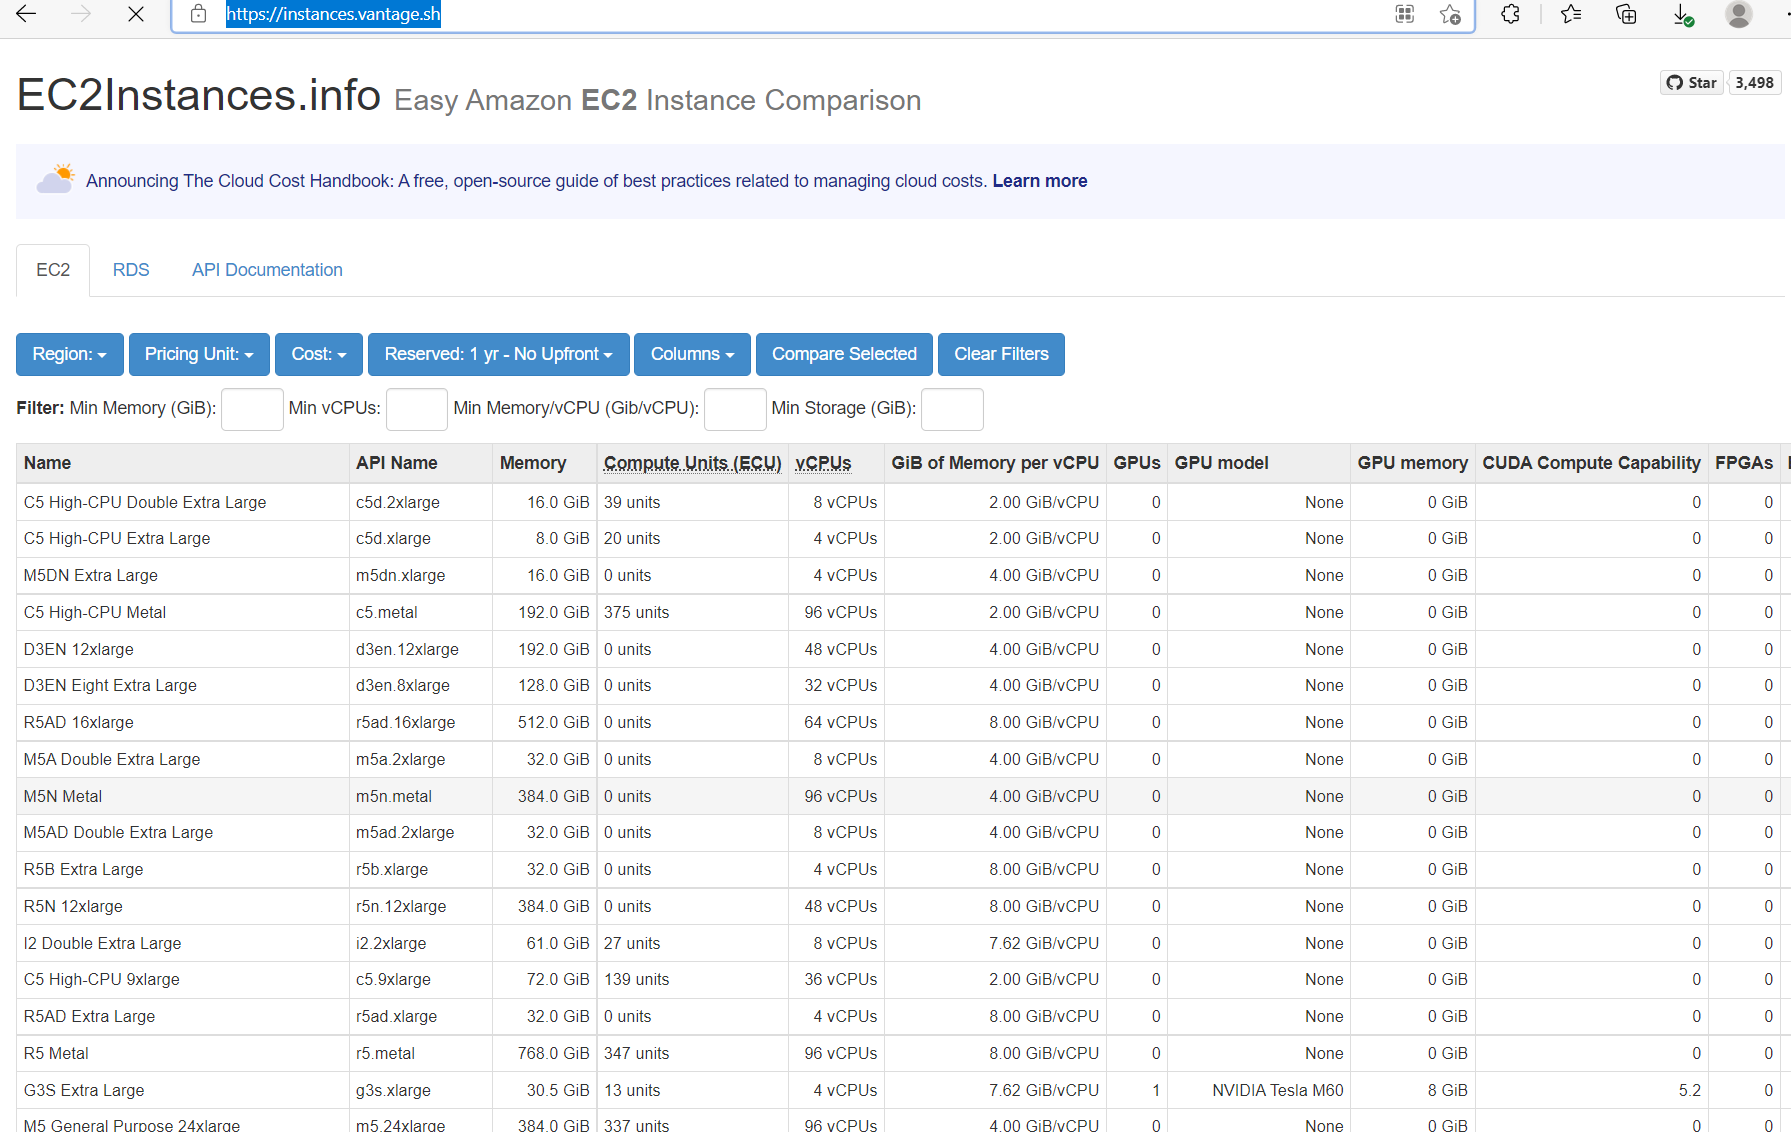The image size is (1791, 1132).
Task: Switch to the EC2 tab
Action: [x=53, y=270]
